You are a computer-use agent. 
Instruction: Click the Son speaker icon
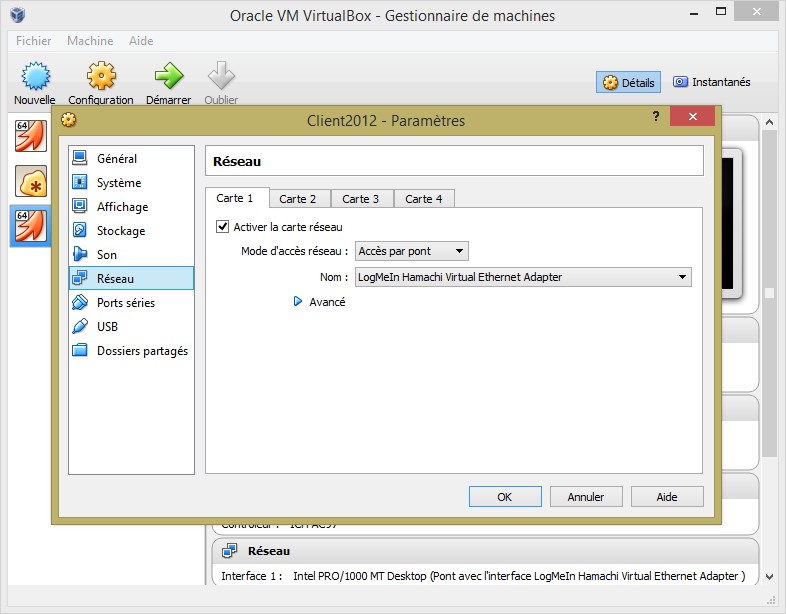coord(80,254)
